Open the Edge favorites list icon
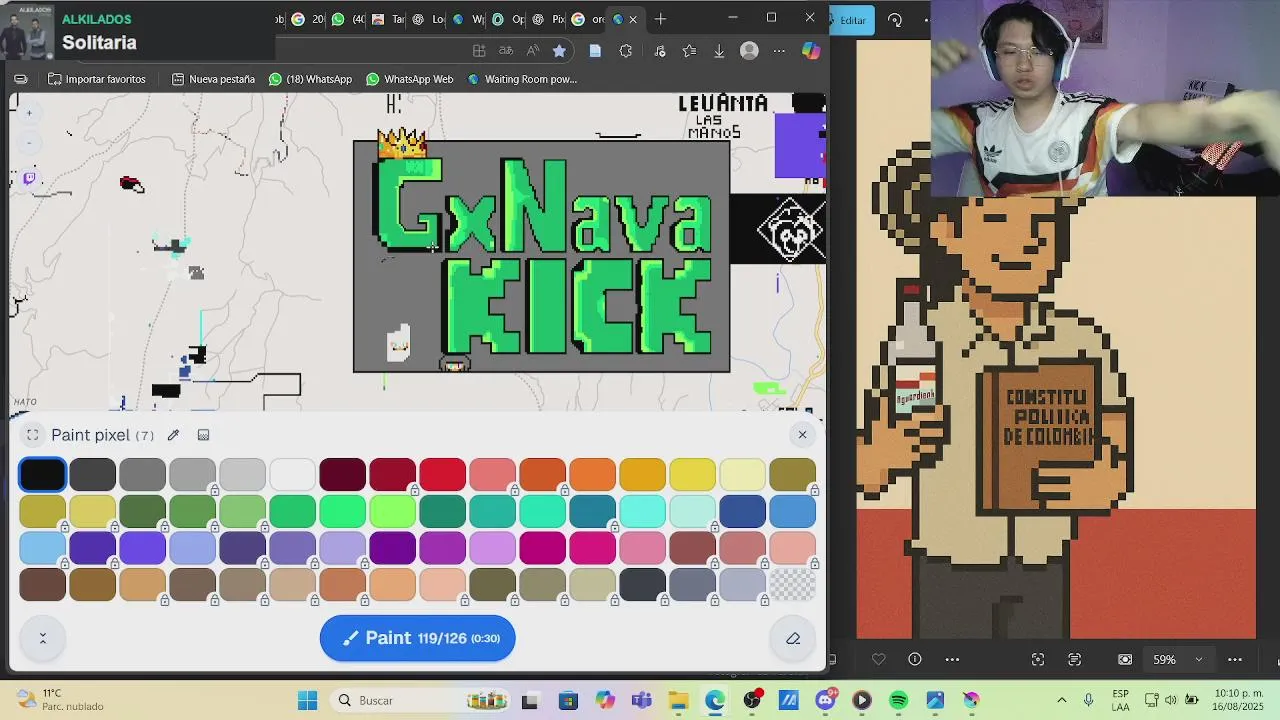1280x720 pixels. click(689, 51)
